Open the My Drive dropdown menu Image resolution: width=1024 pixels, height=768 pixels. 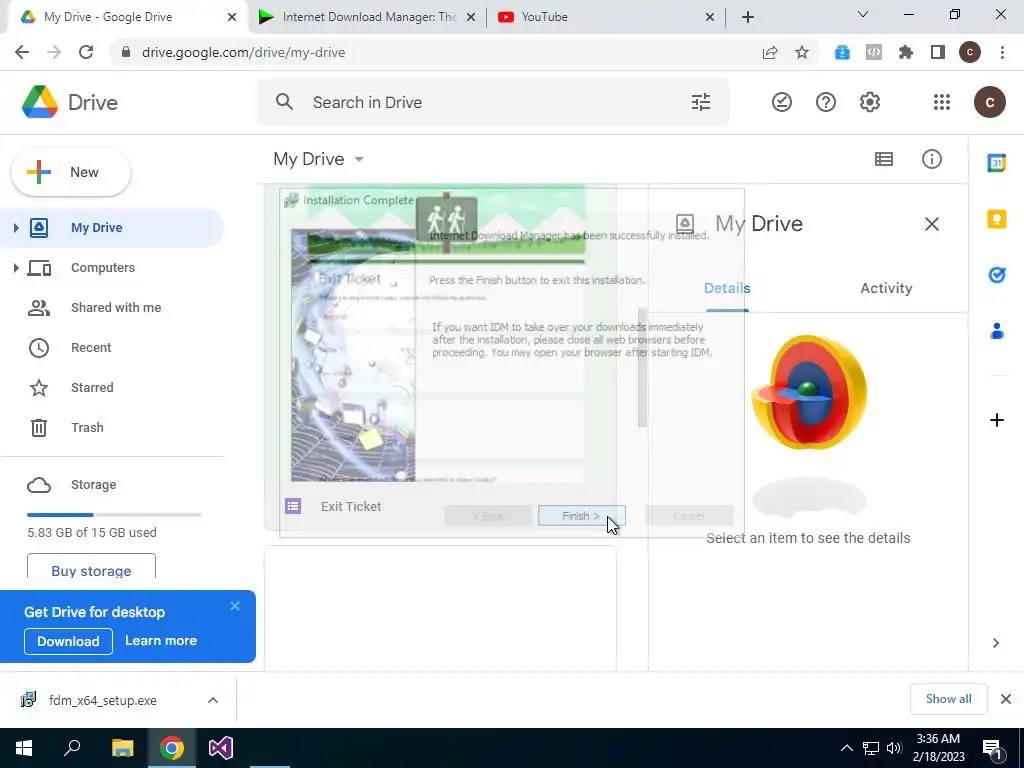[319, 159]
